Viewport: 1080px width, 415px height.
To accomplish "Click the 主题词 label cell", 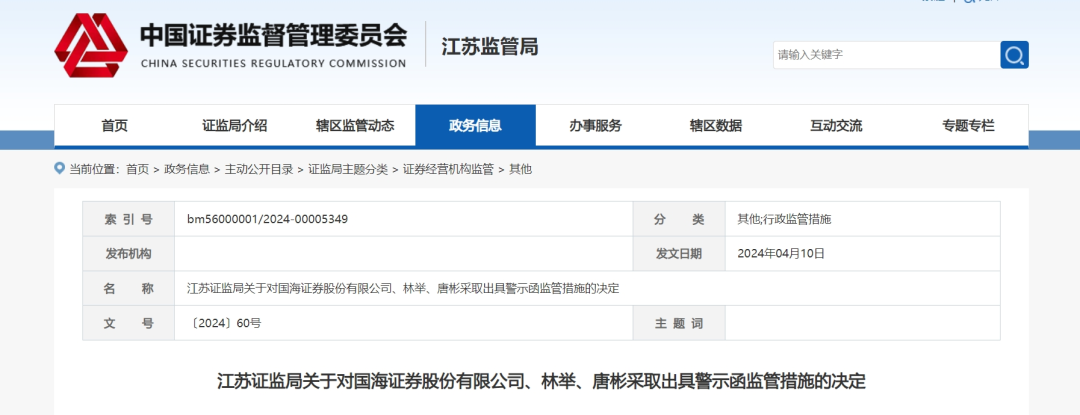I will coord(679,323).
